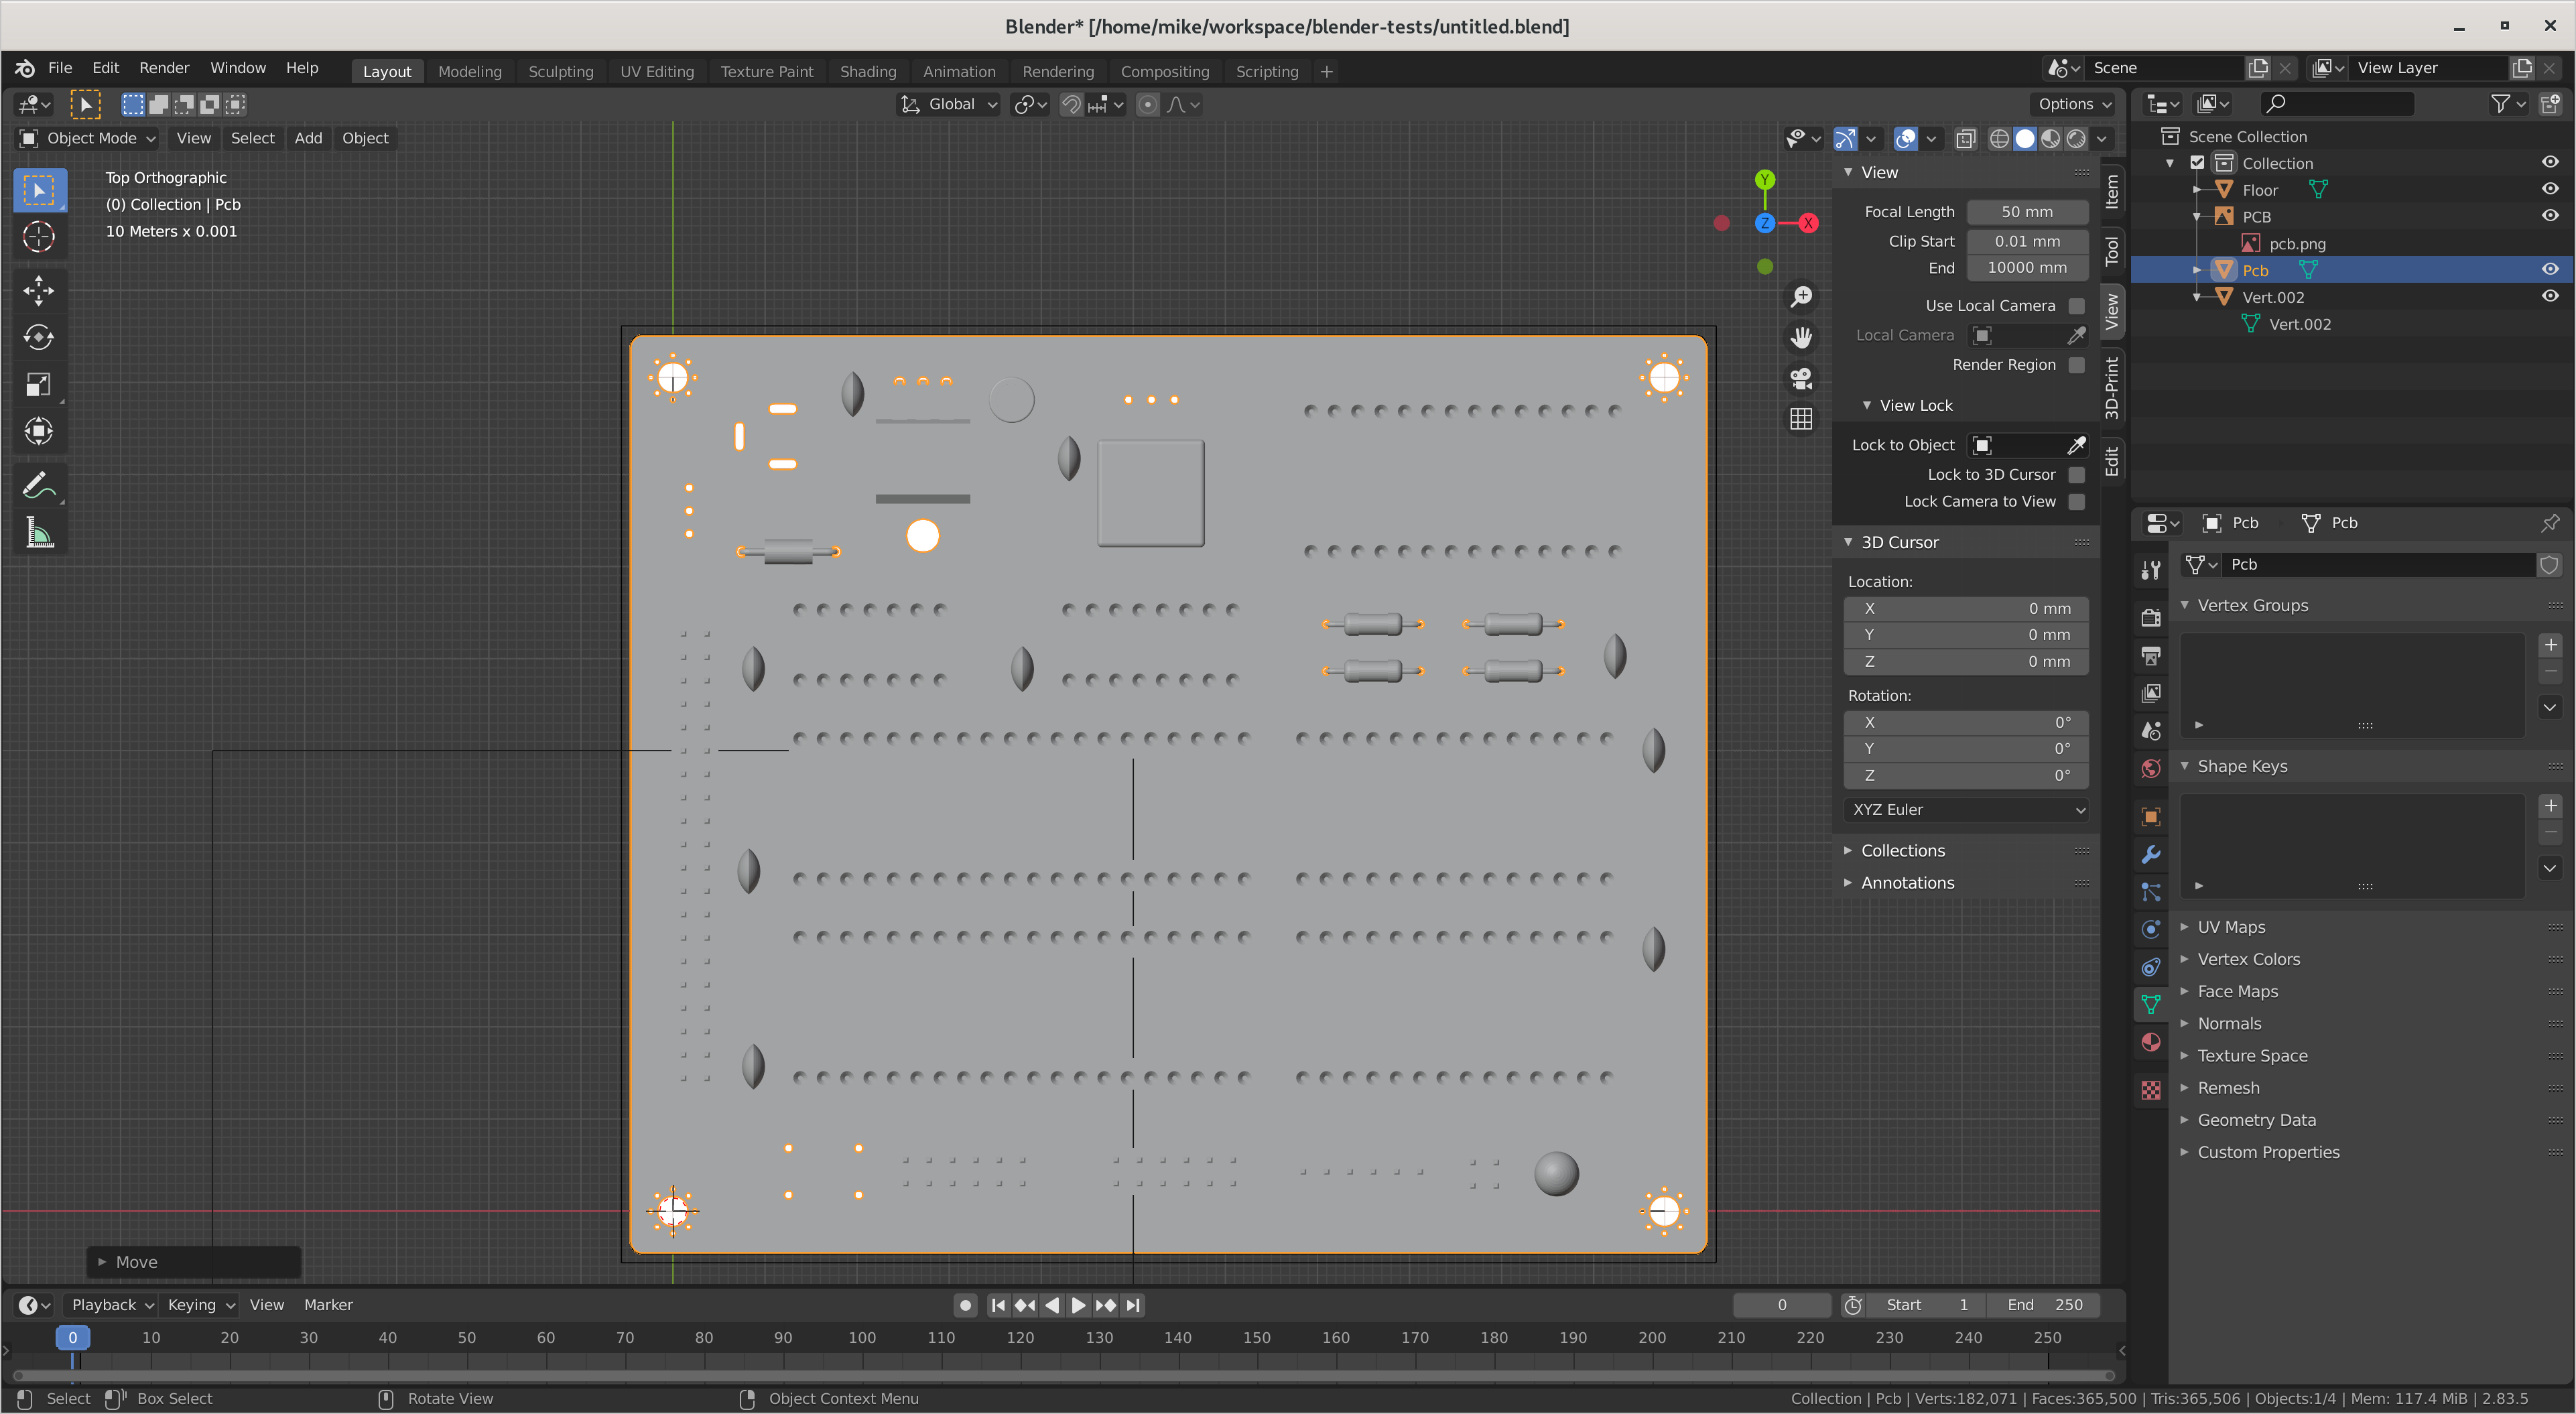Activate the Annotate tool
Image resolution: width=2576 pixels, height=1414 pixels.
(38, 486)
